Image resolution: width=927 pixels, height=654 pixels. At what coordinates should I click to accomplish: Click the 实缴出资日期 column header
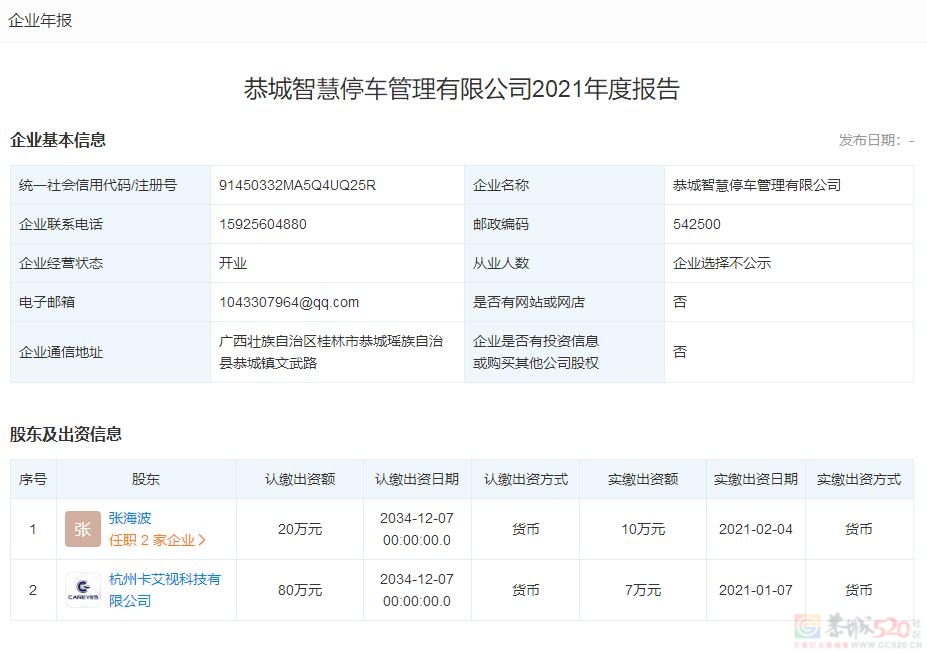click(755, 479)
